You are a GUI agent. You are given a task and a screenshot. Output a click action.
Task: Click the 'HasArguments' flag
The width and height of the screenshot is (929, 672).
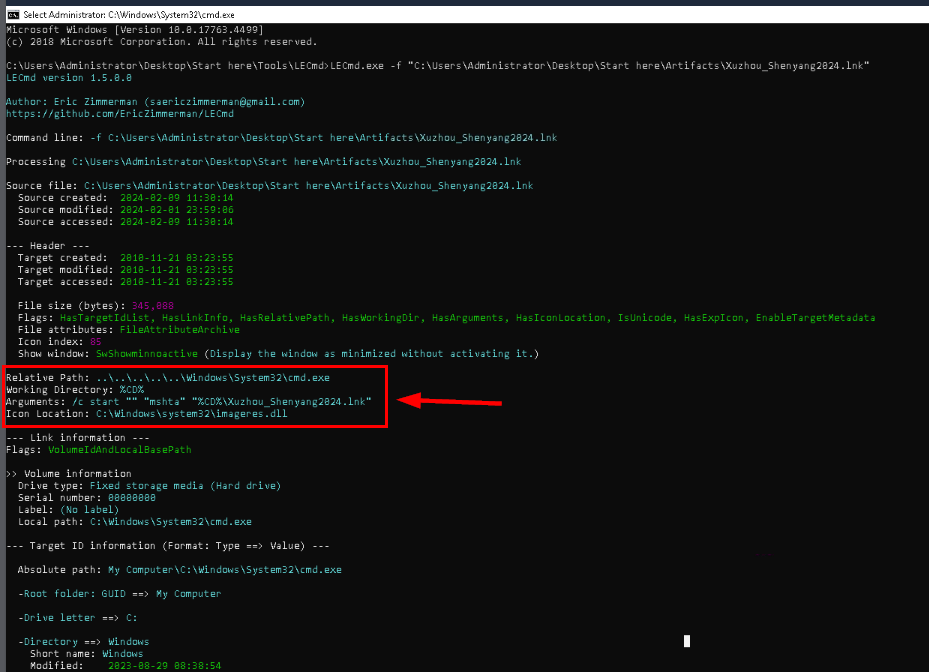click(470, 318)
